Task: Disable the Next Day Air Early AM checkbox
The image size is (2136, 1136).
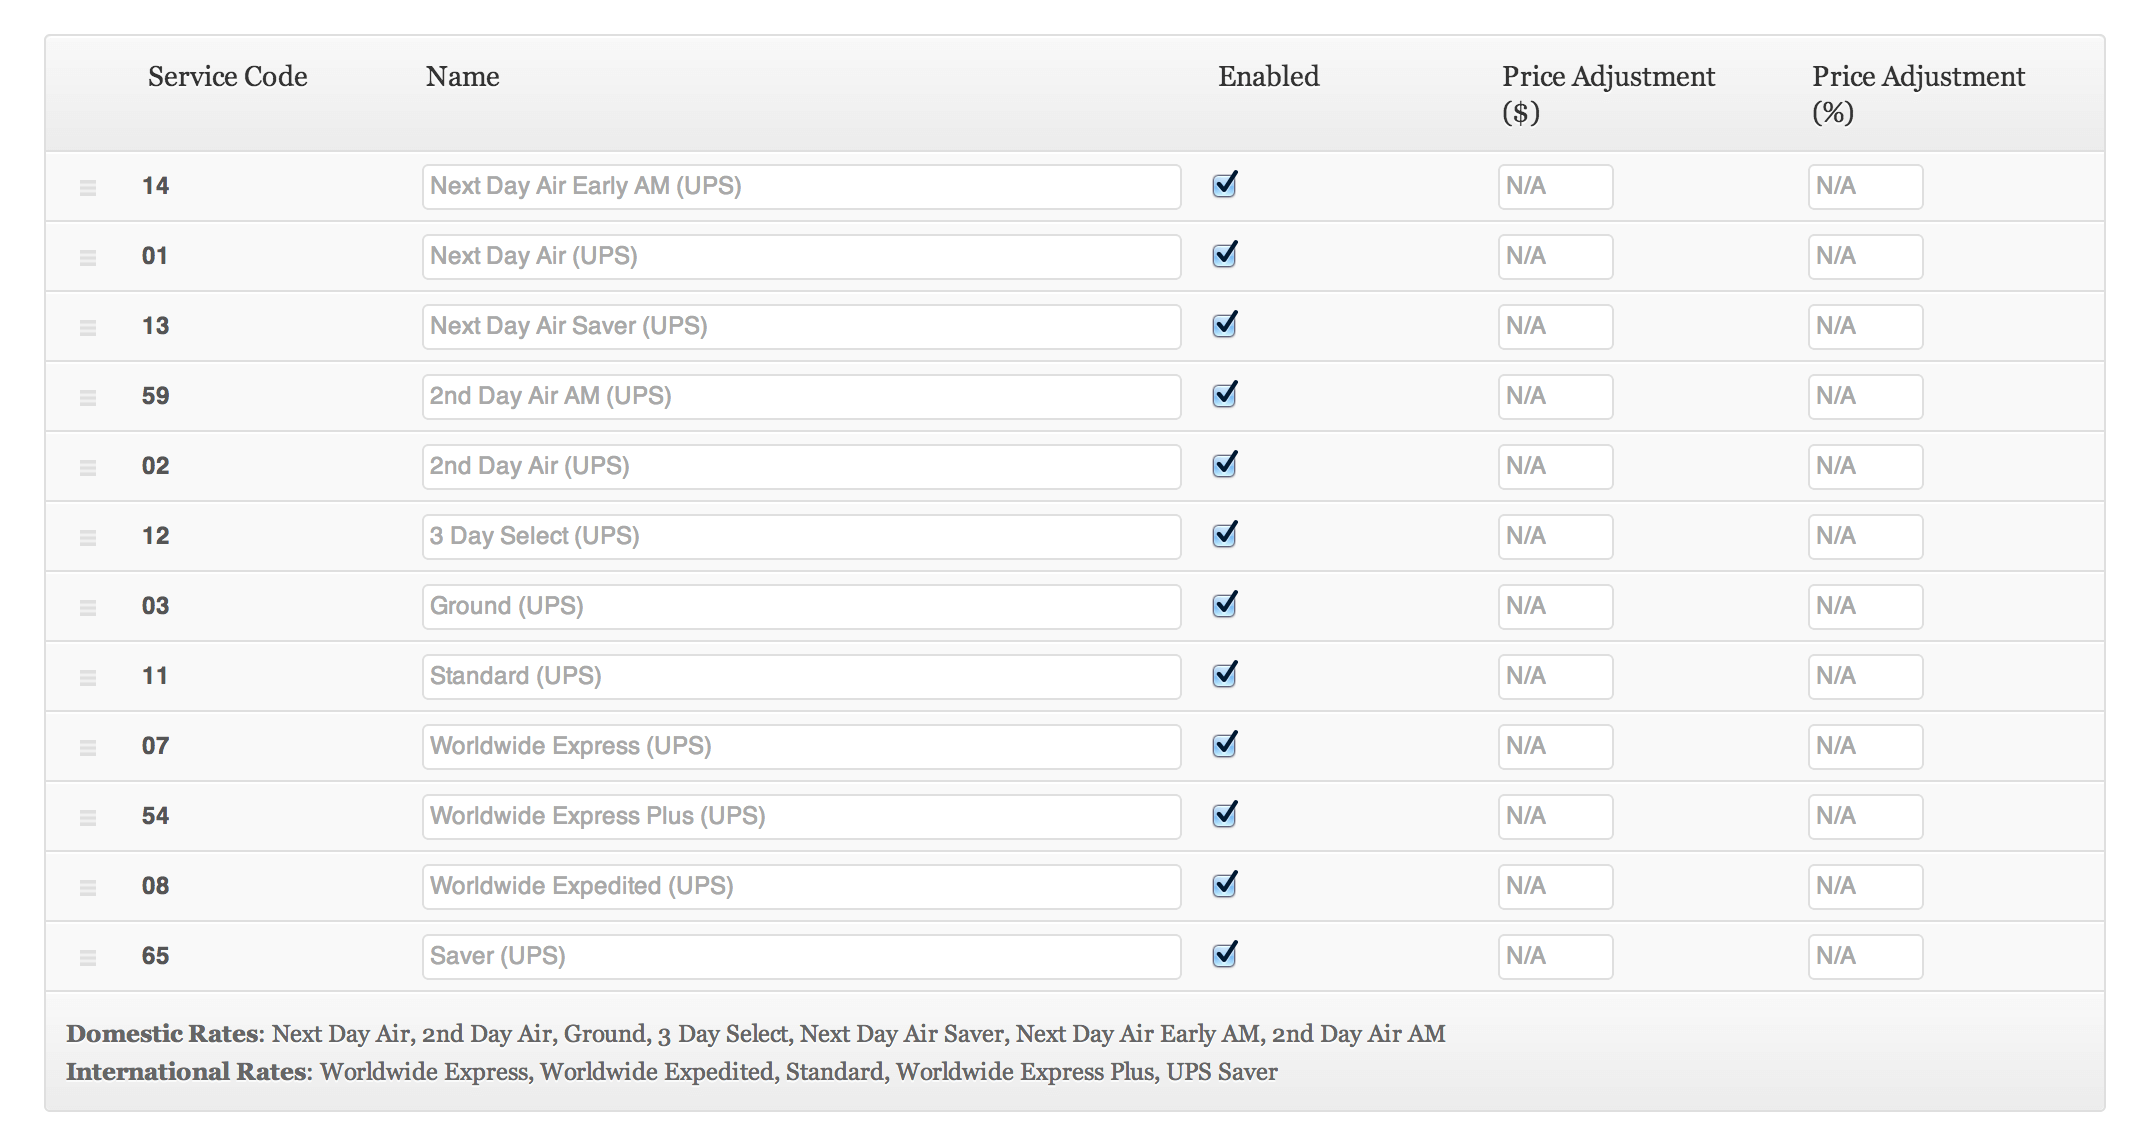Action: click(1223, 185)
